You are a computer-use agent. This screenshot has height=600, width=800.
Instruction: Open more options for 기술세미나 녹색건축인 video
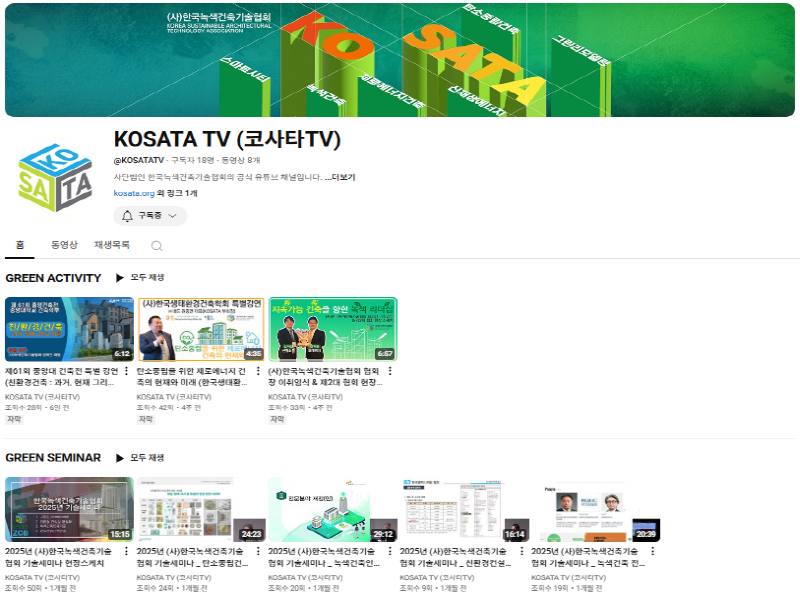coord(390,552)
